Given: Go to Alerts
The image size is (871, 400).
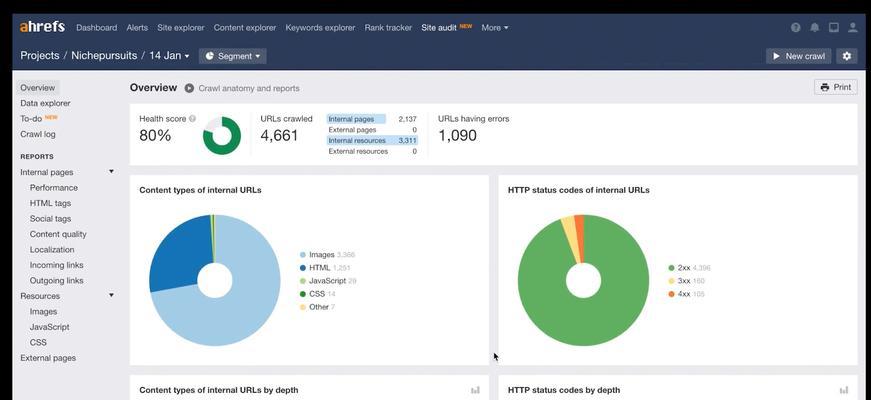Looking at the screenshot, I should (x=137, y=27).
